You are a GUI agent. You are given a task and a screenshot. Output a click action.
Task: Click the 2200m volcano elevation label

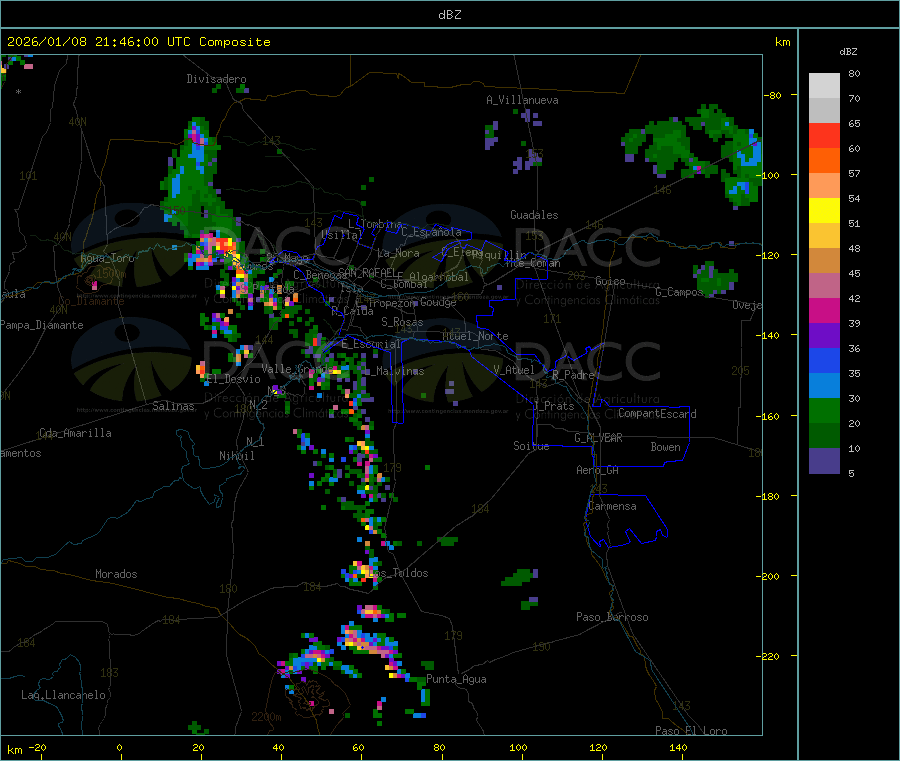[266, 717]
